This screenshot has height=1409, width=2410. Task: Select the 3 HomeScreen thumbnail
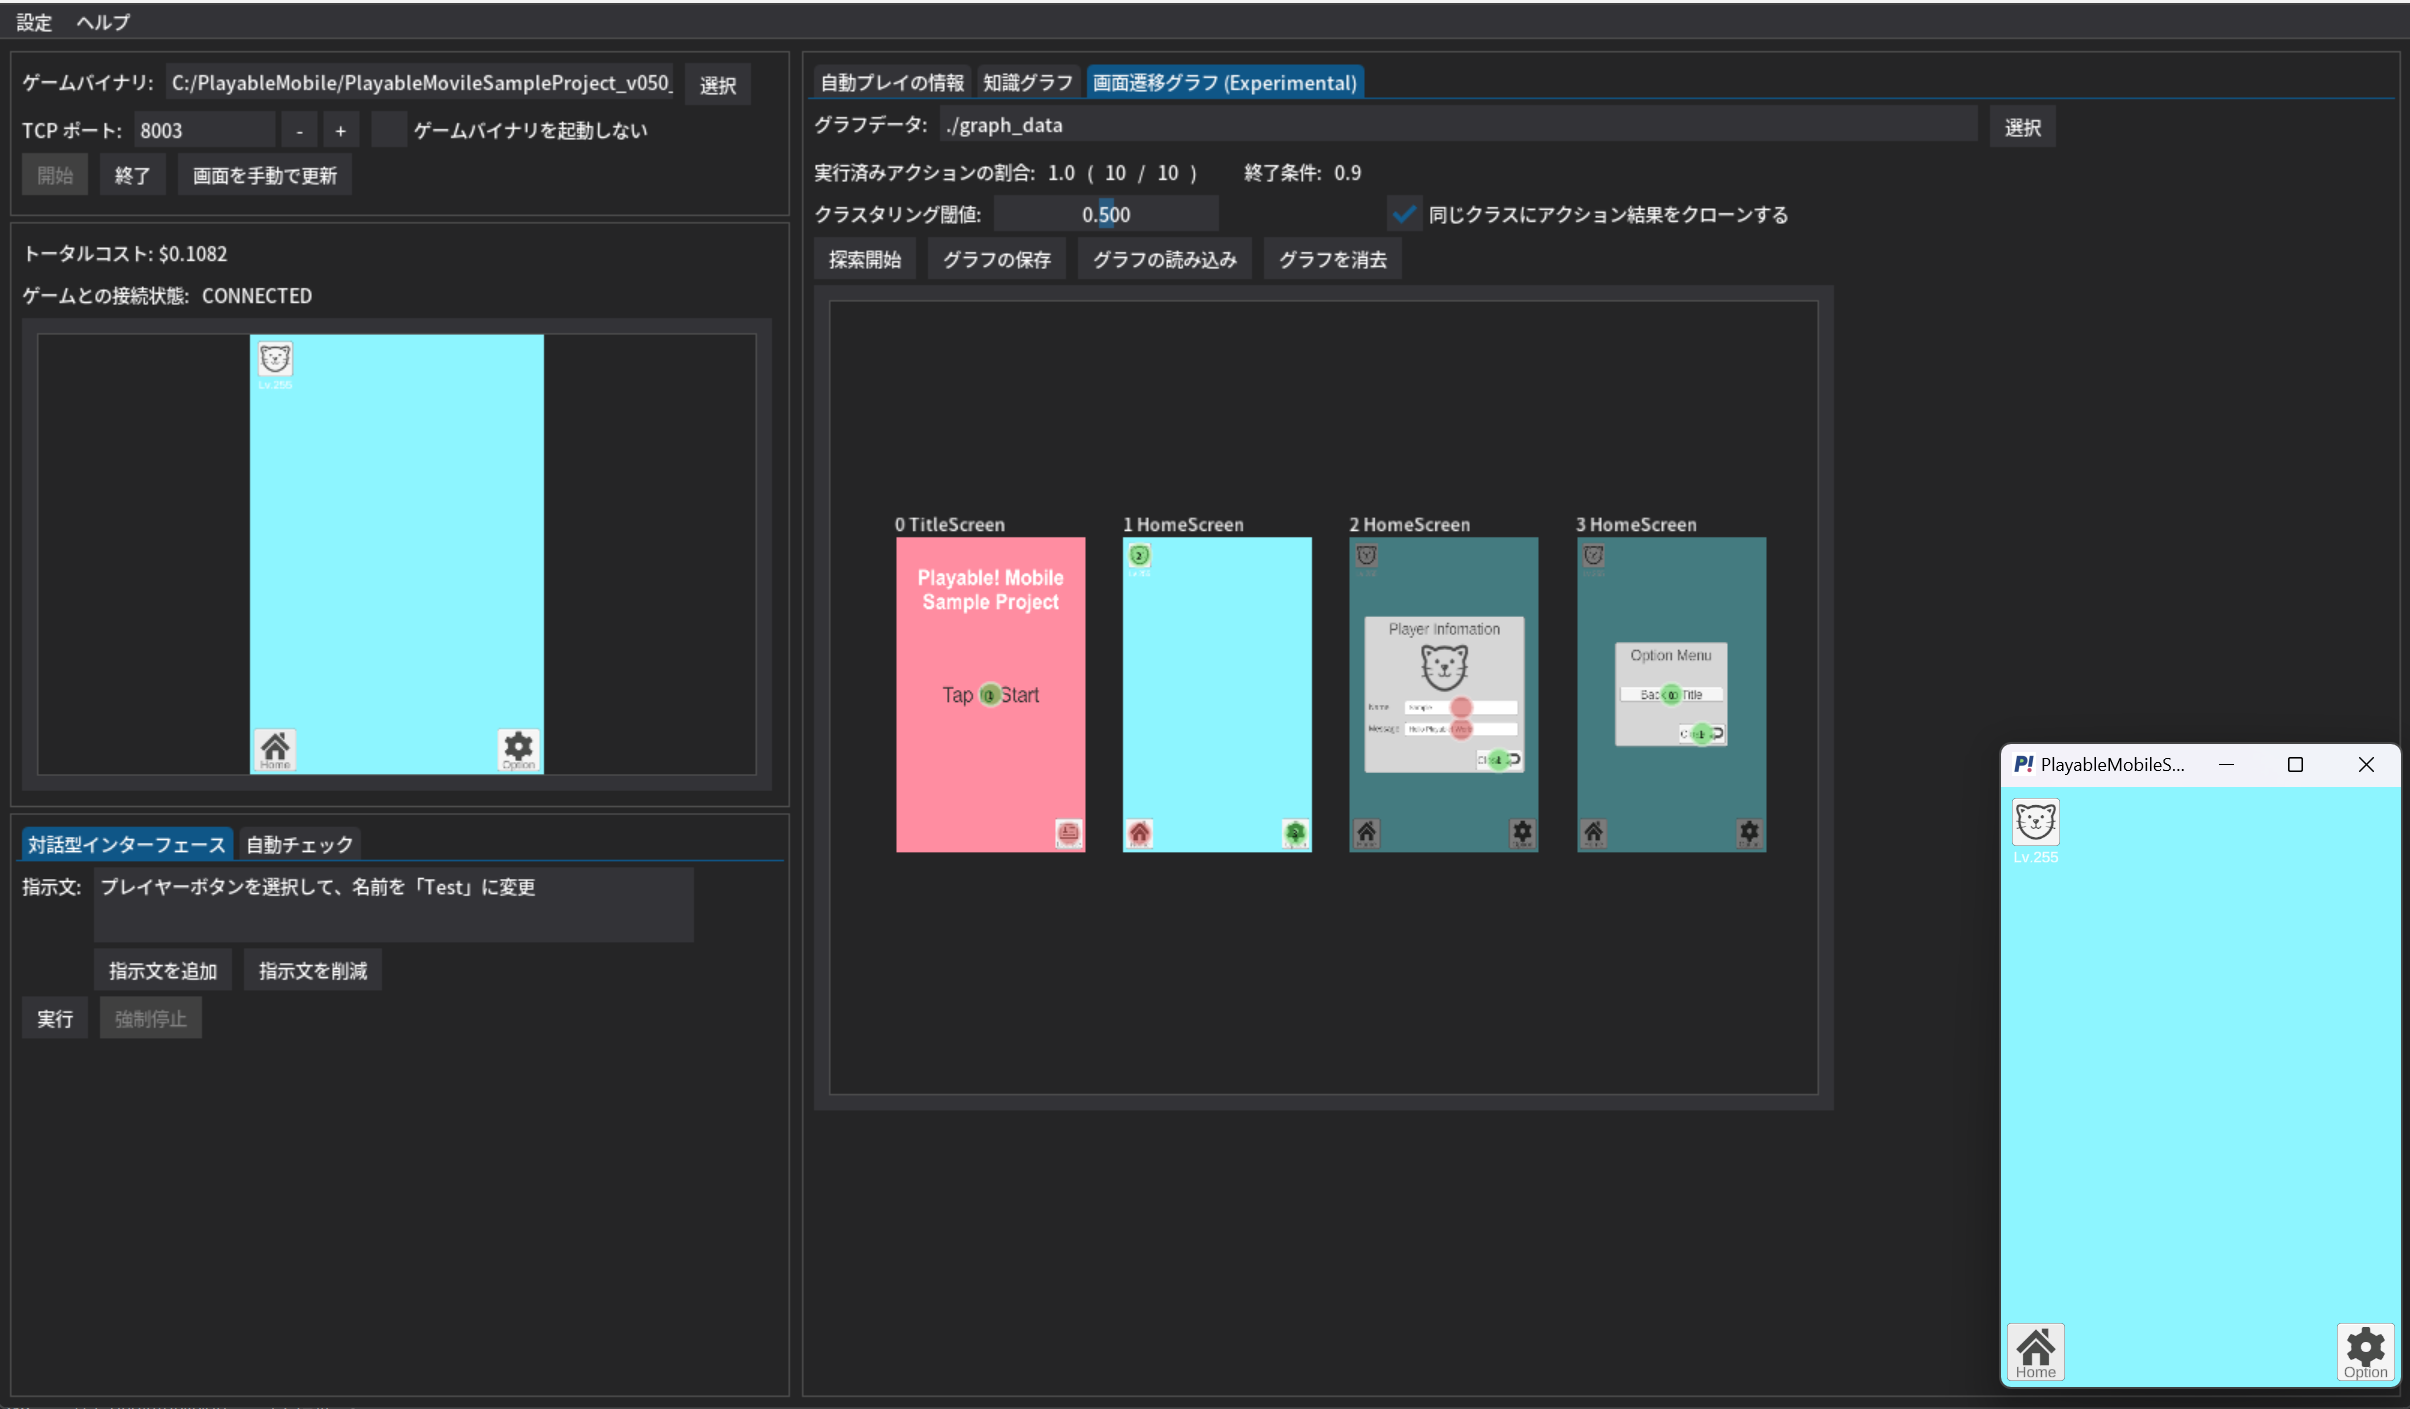1671,694
